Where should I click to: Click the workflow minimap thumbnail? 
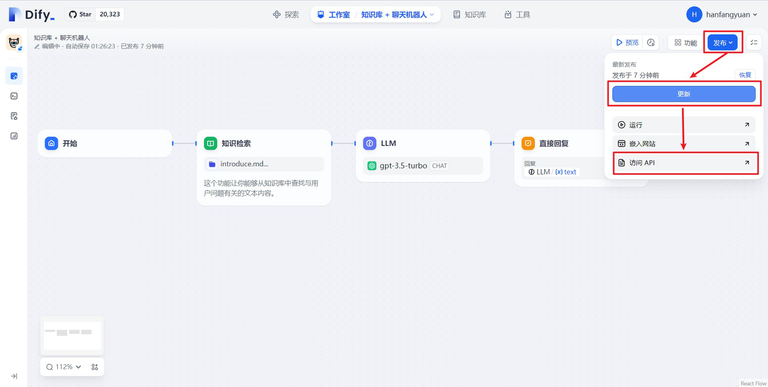(x=72, y=336)
